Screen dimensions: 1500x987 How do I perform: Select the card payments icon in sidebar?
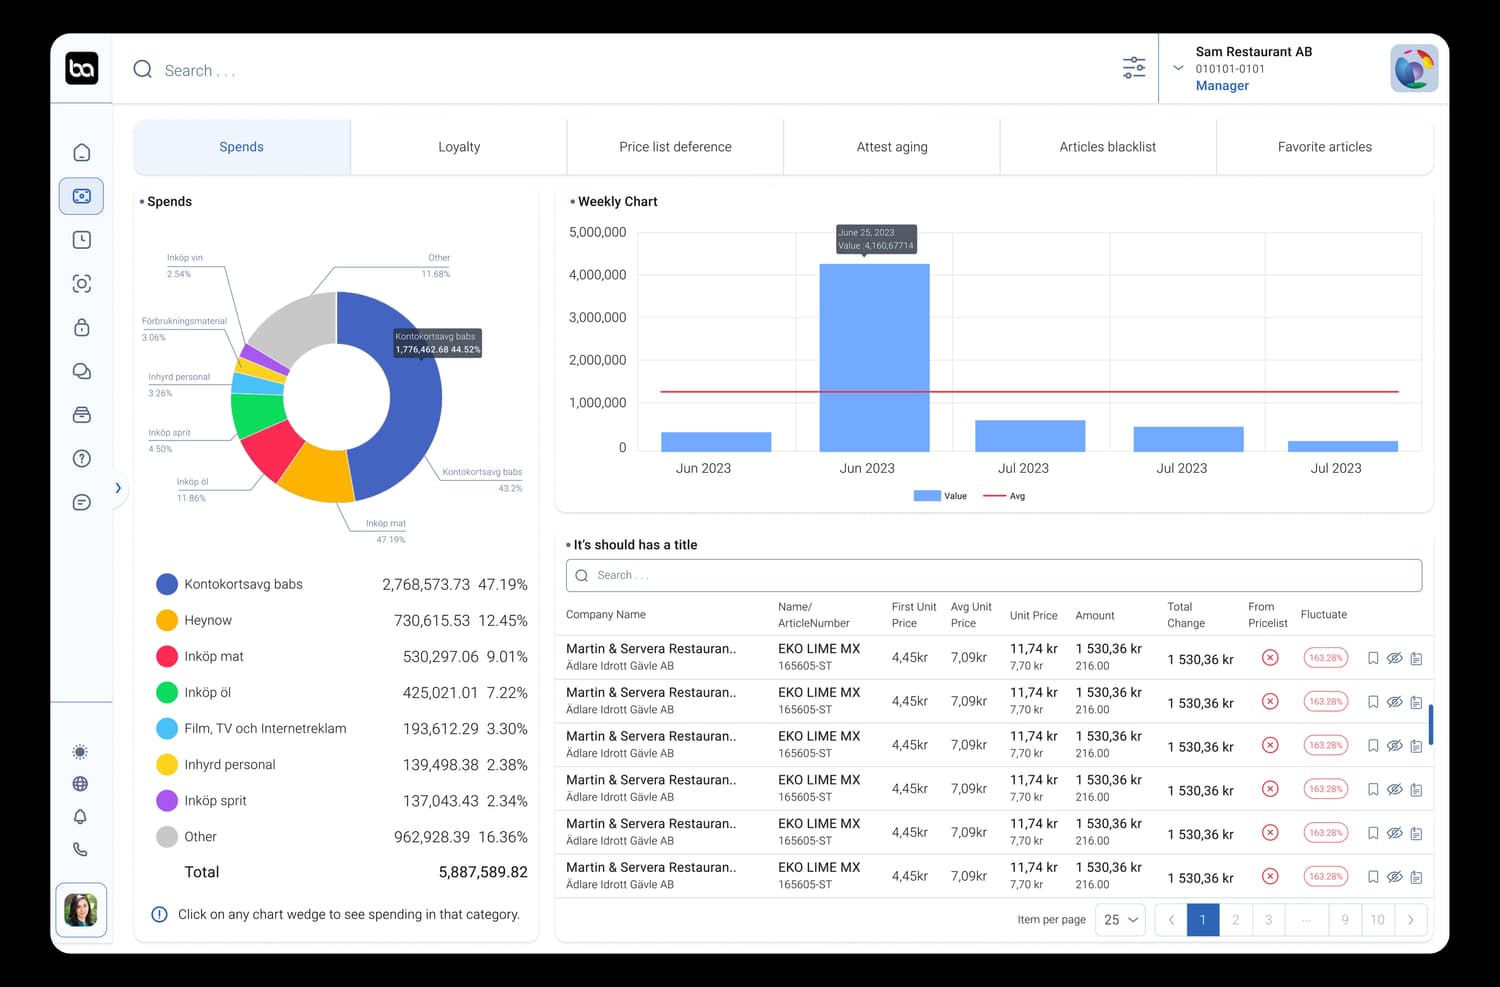(81, 196)
